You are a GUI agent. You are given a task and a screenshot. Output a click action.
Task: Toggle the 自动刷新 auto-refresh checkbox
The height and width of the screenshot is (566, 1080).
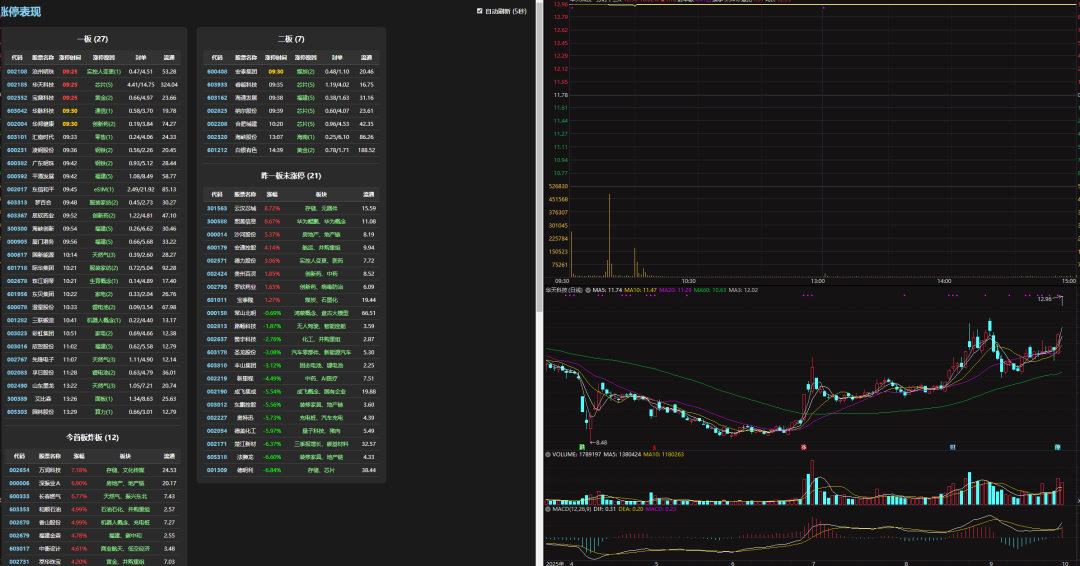coord(480,11)
